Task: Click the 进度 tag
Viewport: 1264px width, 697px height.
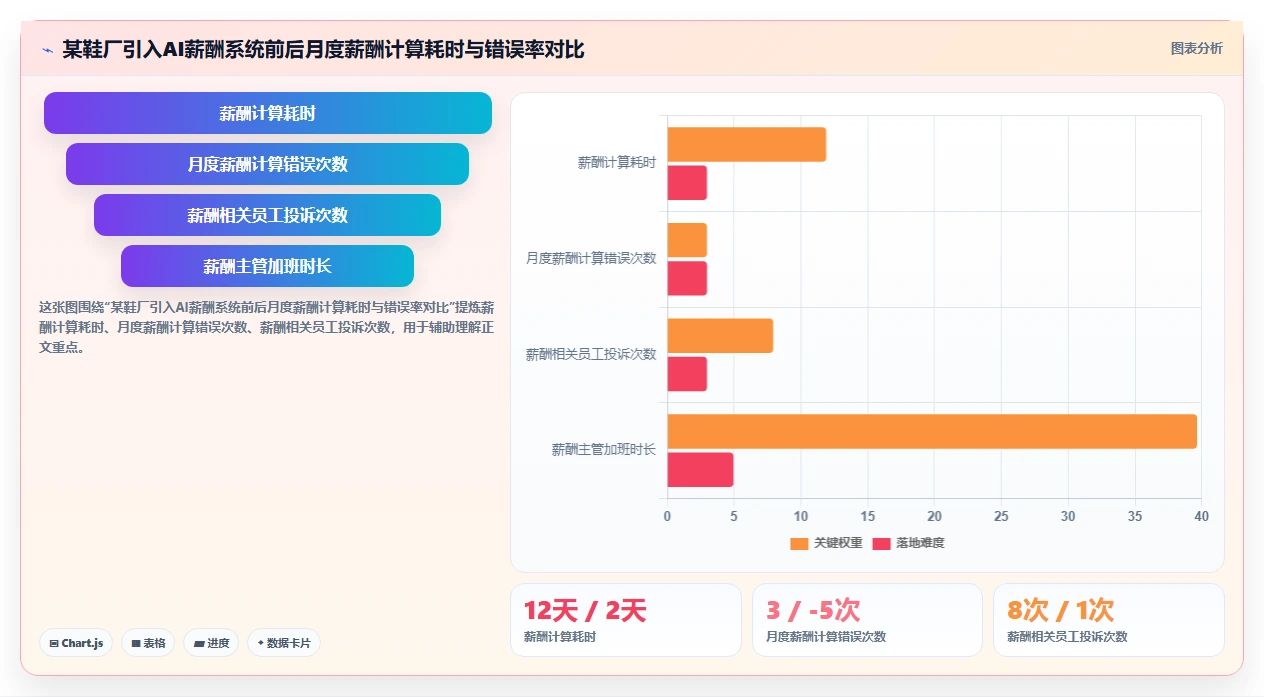Action: pos(211,643)
